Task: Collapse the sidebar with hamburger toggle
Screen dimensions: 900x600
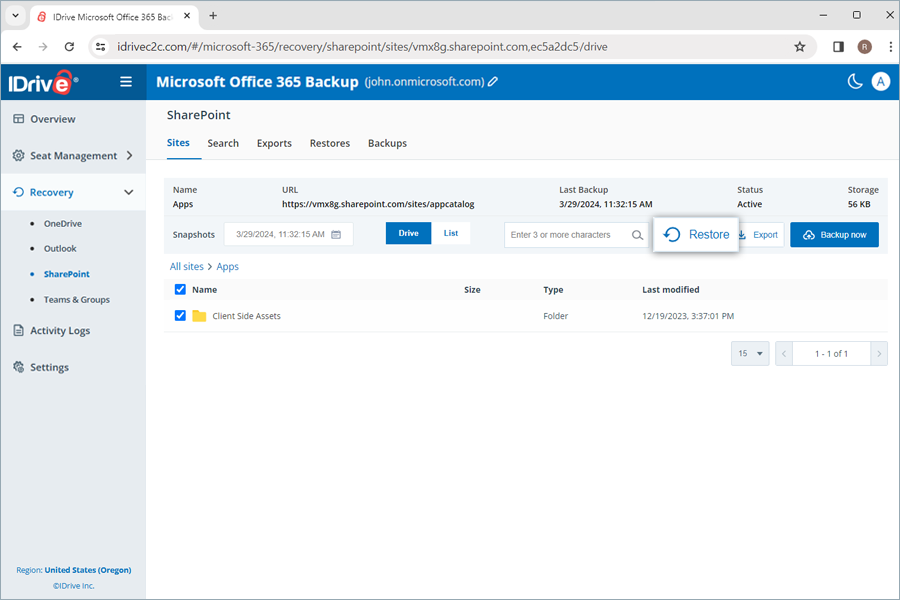Action: [126, 82]
